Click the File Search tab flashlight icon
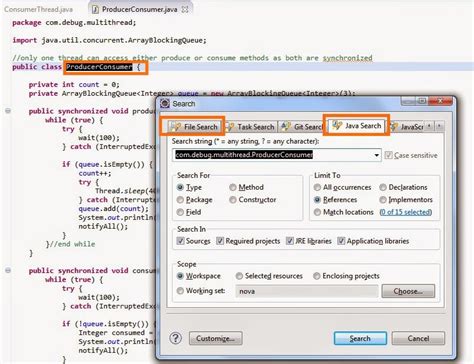The image size is (474, 364). pos(175,127)
